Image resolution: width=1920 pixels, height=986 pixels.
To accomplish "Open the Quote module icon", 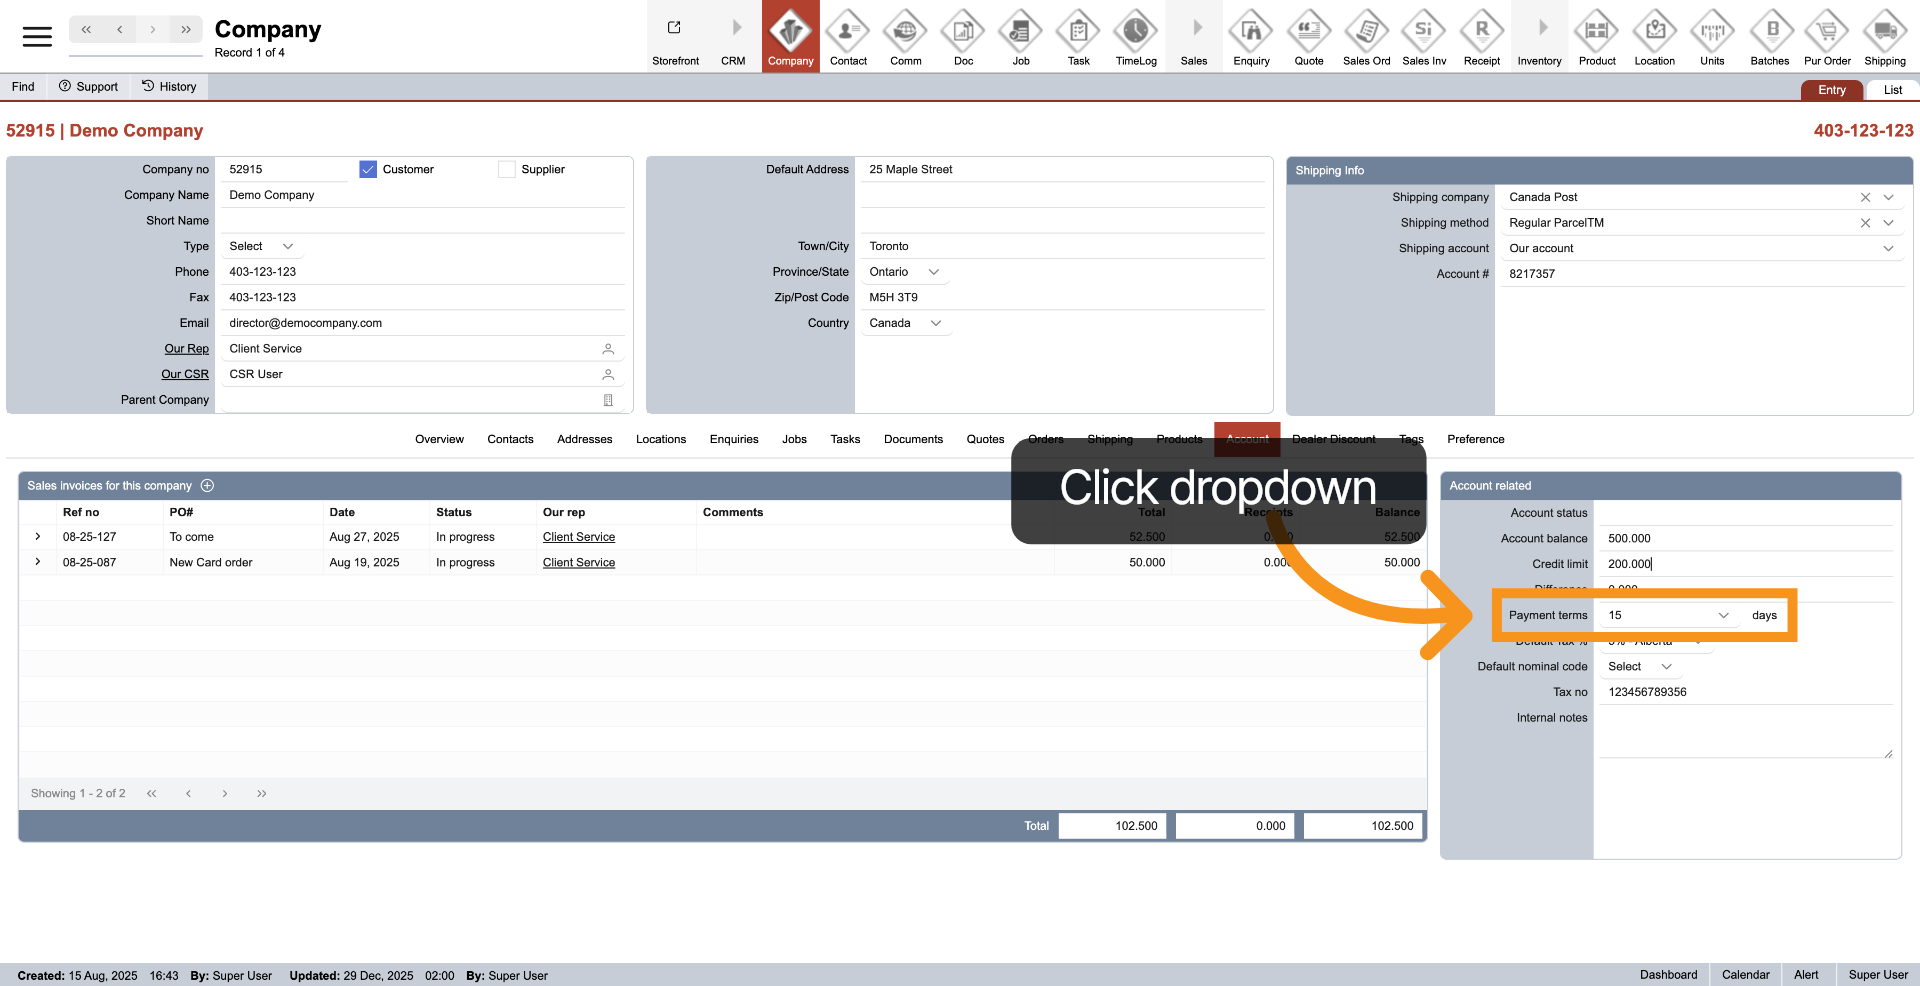I will (1308, 32).
